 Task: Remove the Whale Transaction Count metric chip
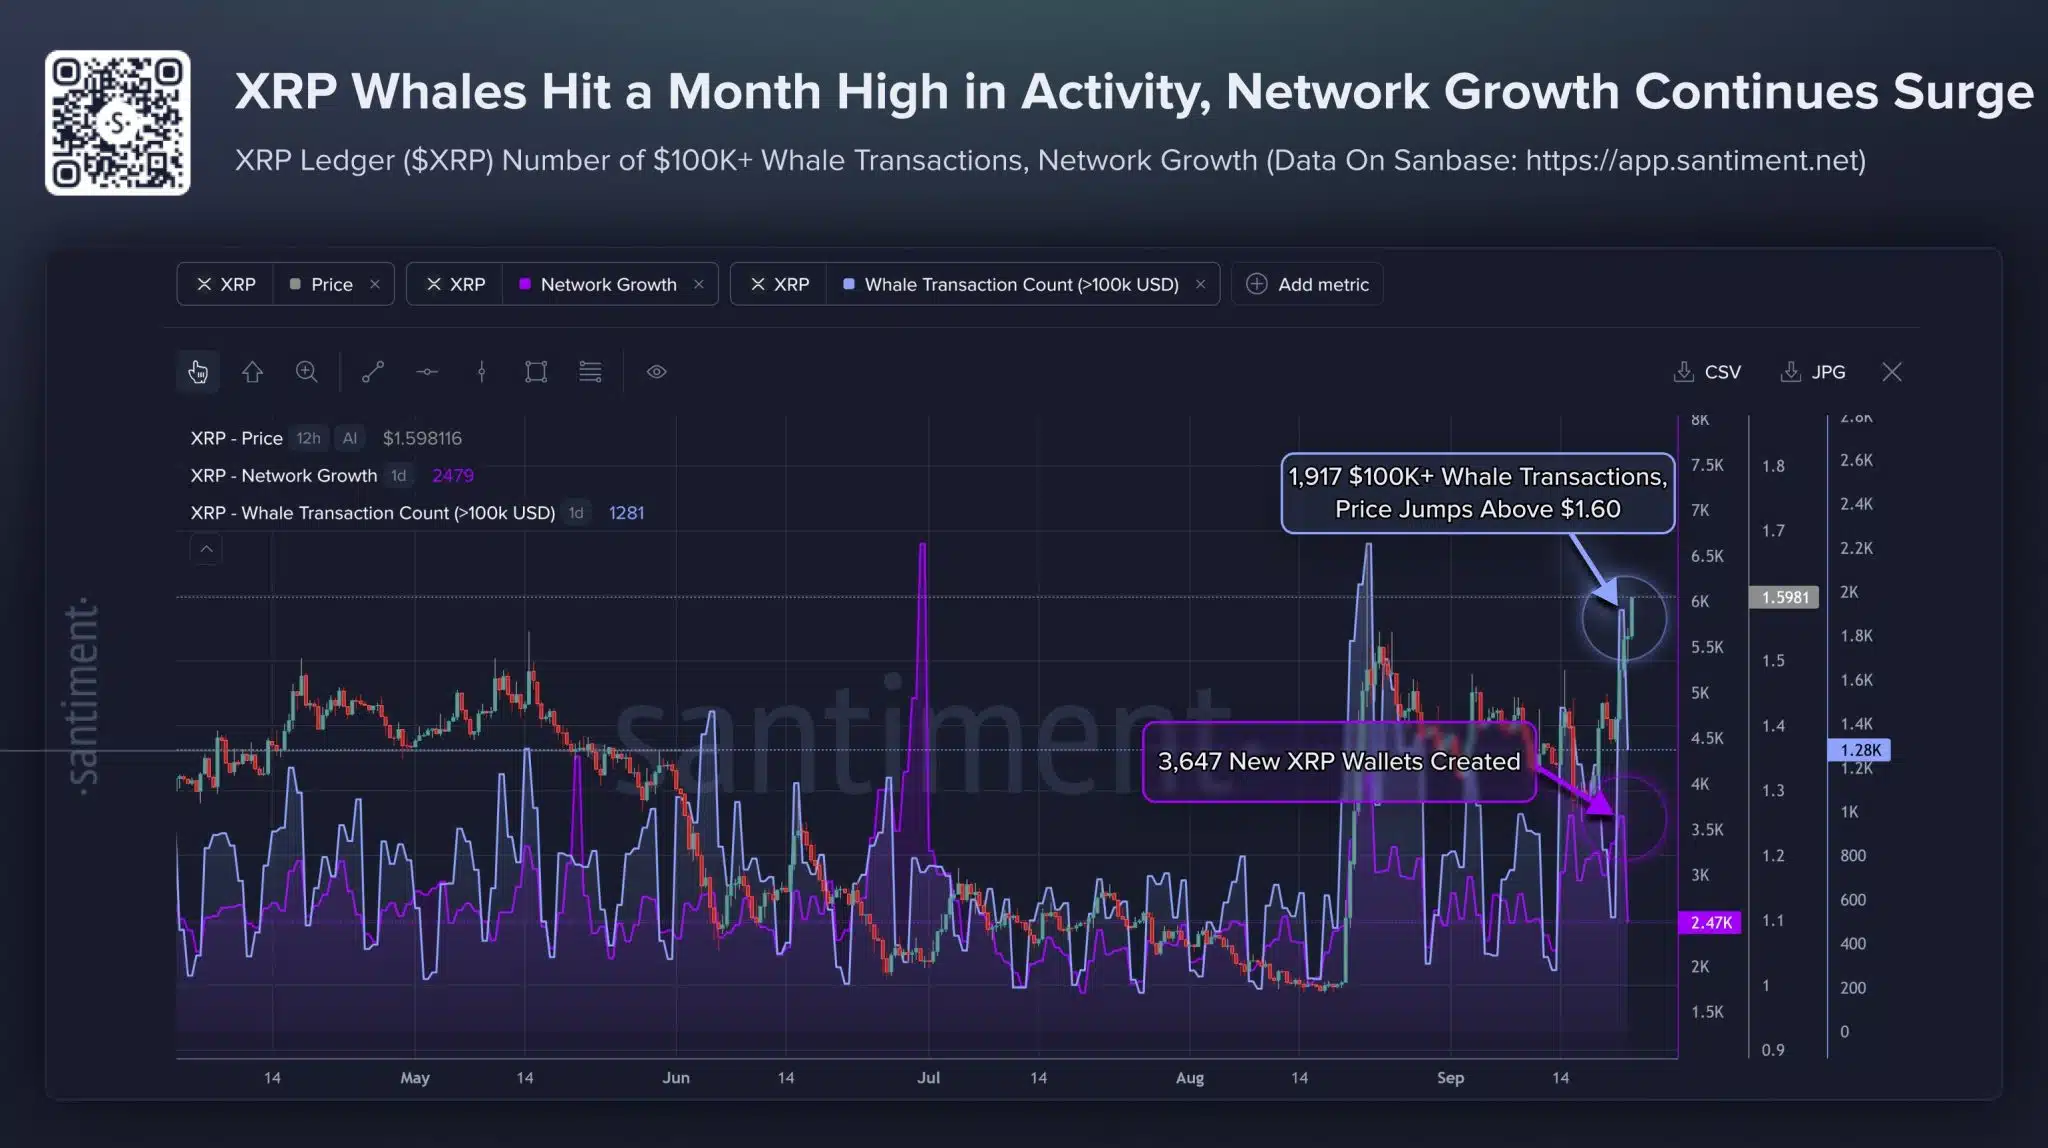1200,284
